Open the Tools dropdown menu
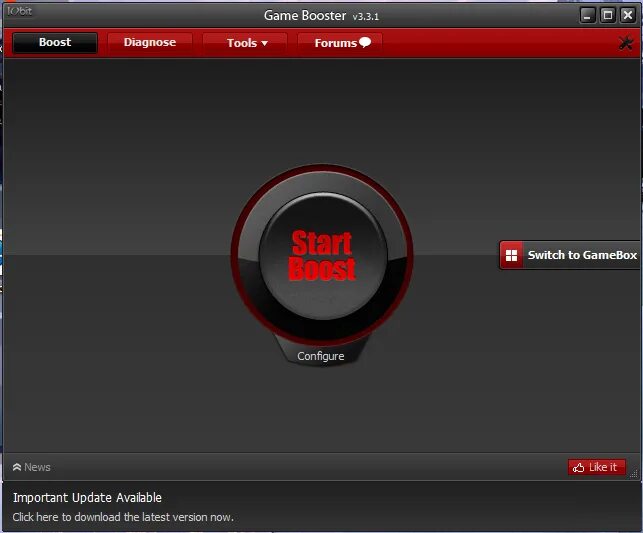Viewport: 643px width, 533px height. tap(247, 43)
